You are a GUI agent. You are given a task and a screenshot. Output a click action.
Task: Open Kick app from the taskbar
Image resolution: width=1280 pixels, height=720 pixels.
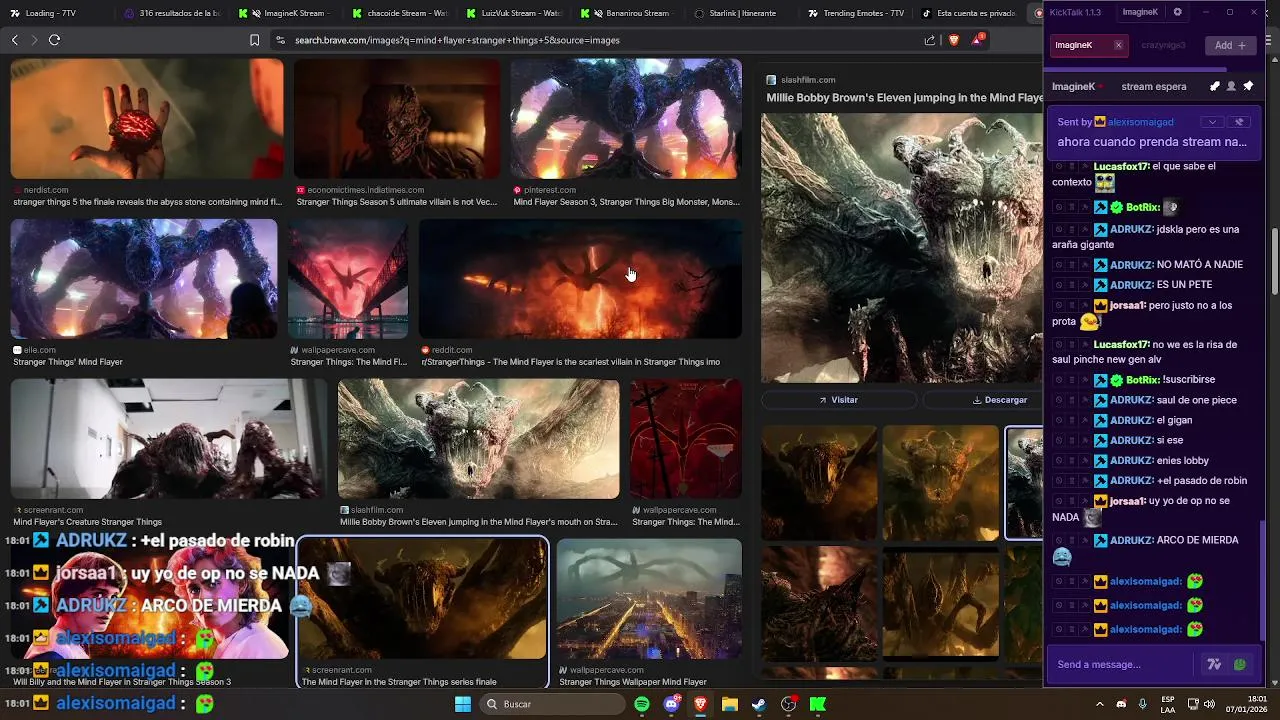click(818, 704)
